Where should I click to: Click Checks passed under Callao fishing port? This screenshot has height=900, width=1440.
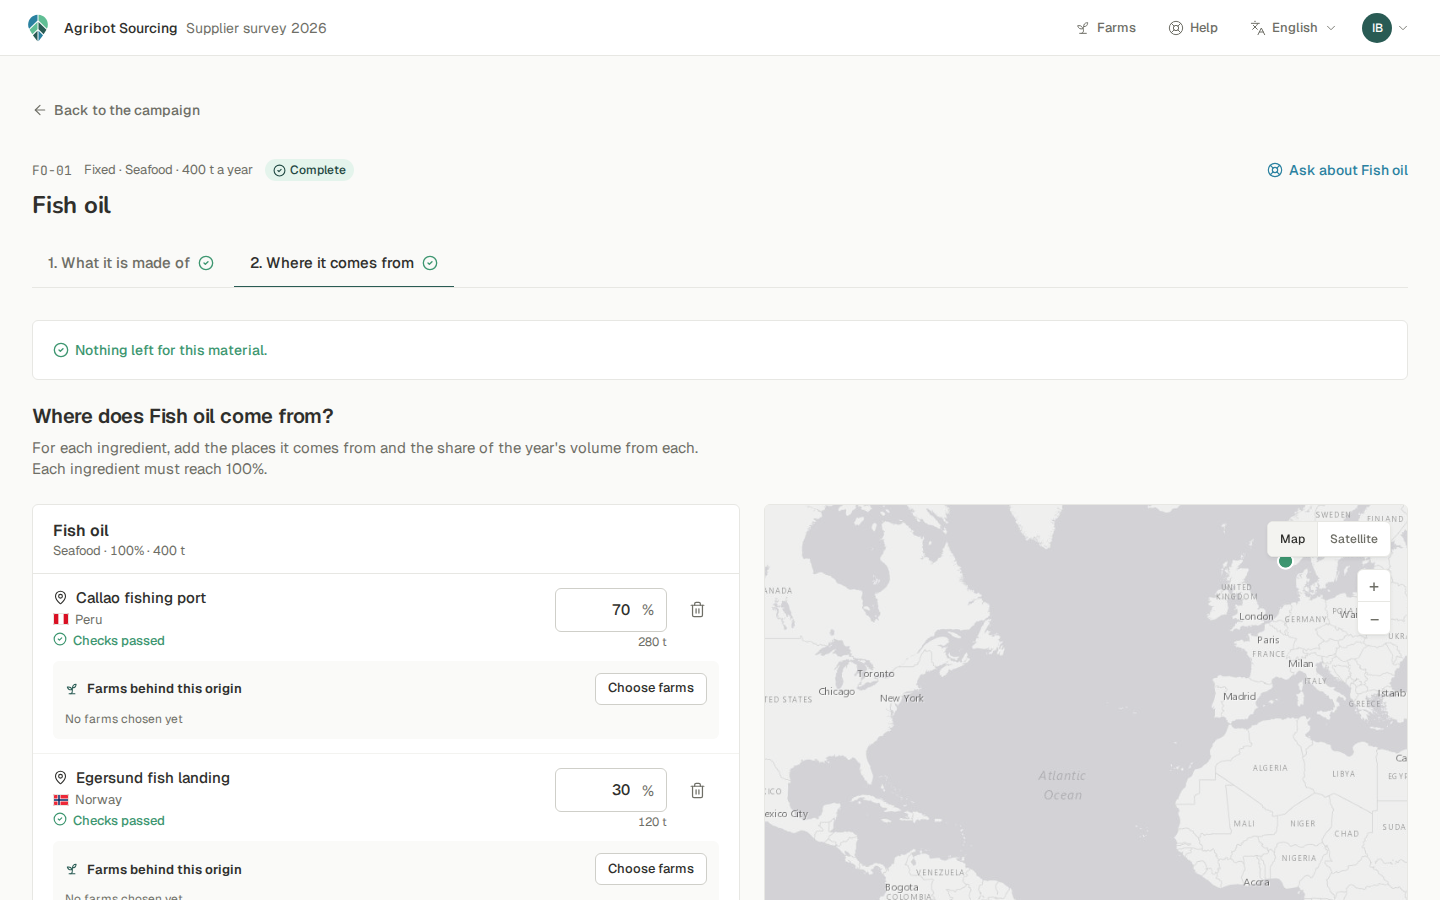click(x=109, y=640)
